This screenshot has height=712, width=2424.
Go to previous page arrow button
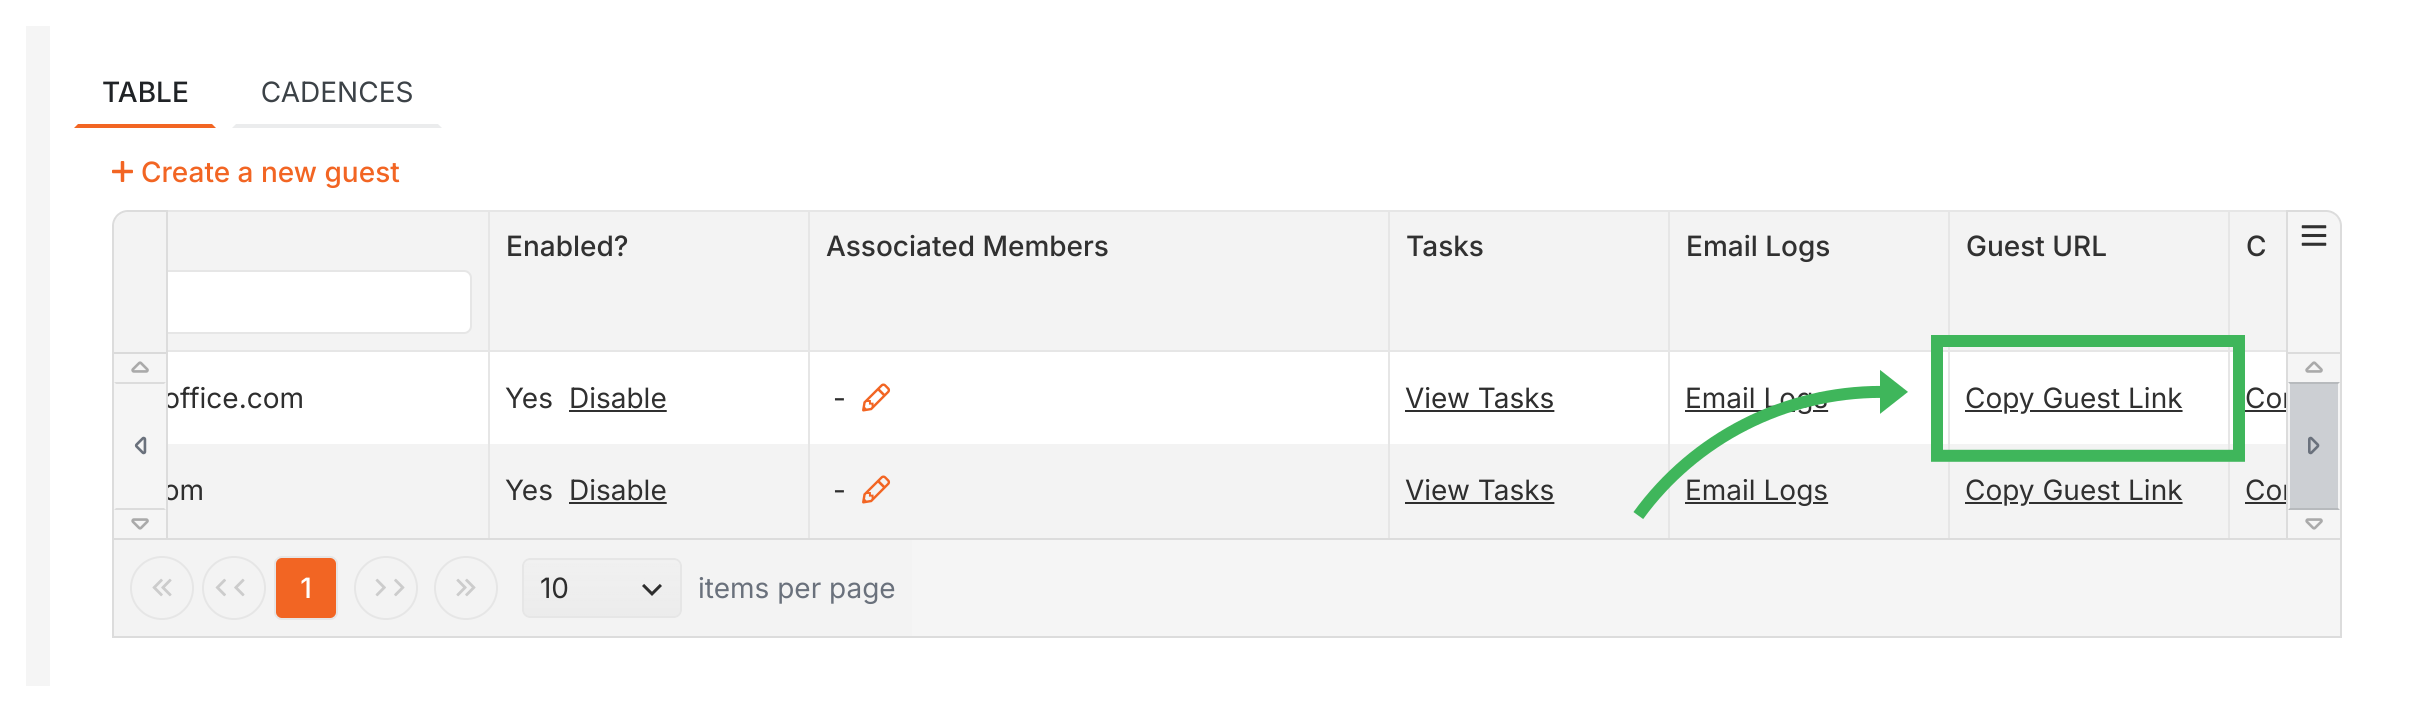click(x=234, y=588)
